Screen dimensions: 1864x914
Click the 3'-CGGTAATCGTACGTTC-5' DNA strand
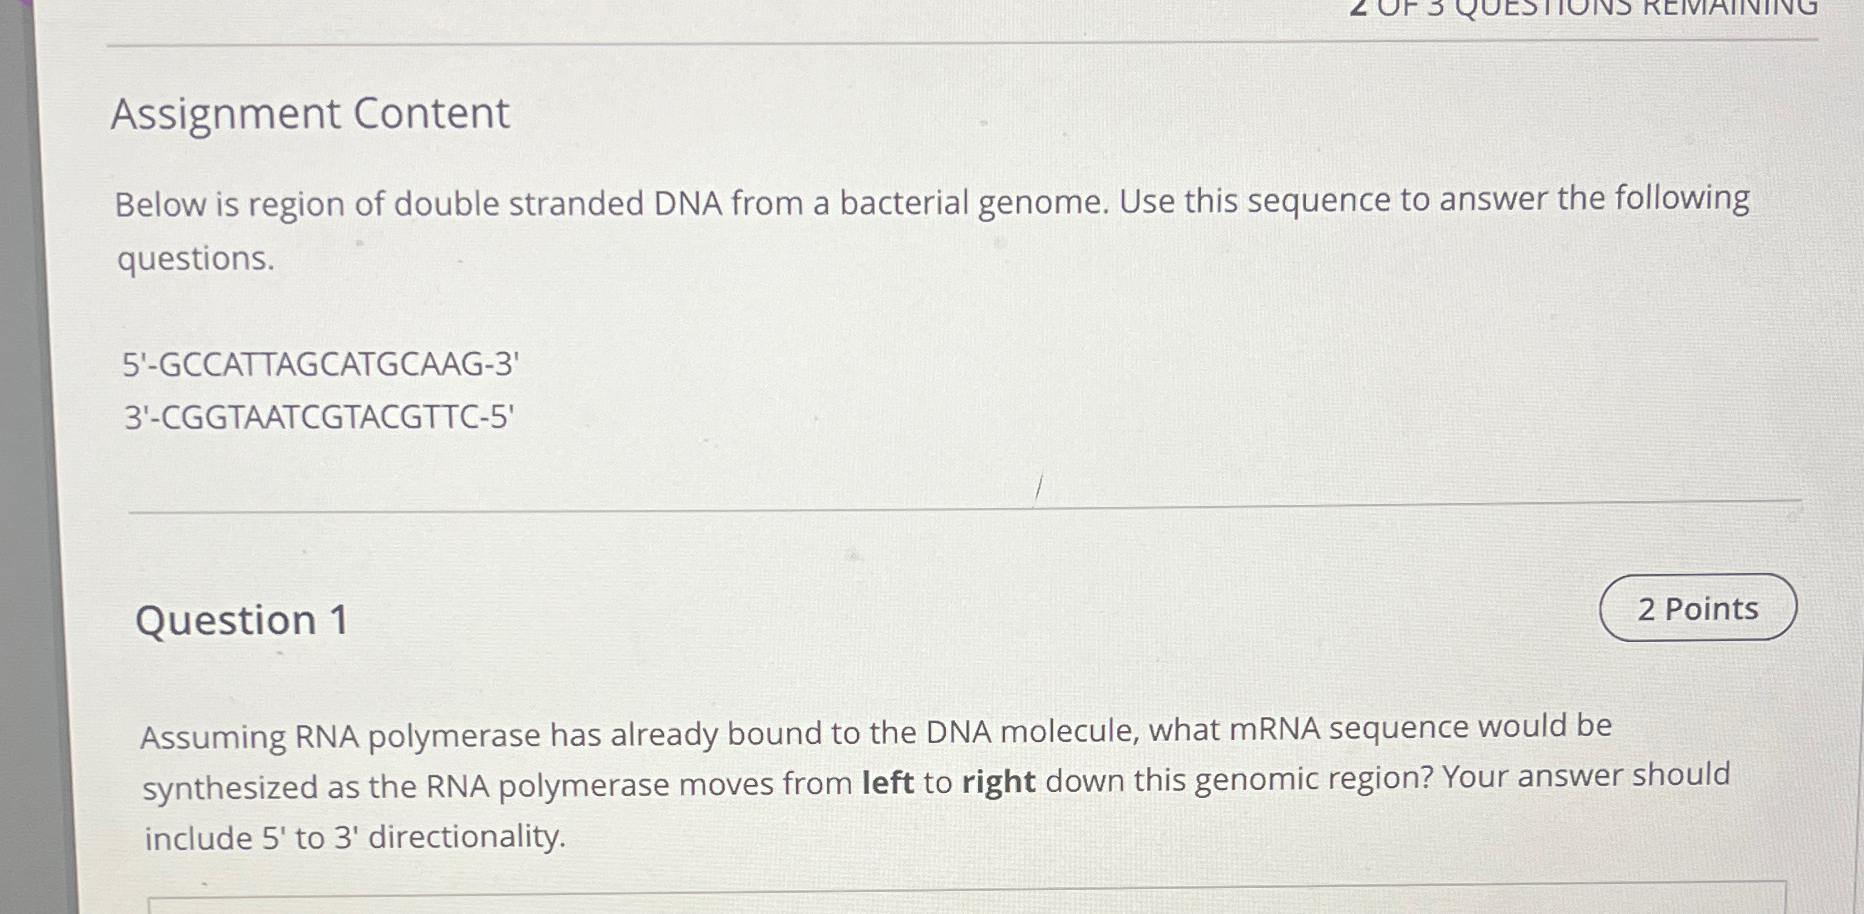point(319,416)
